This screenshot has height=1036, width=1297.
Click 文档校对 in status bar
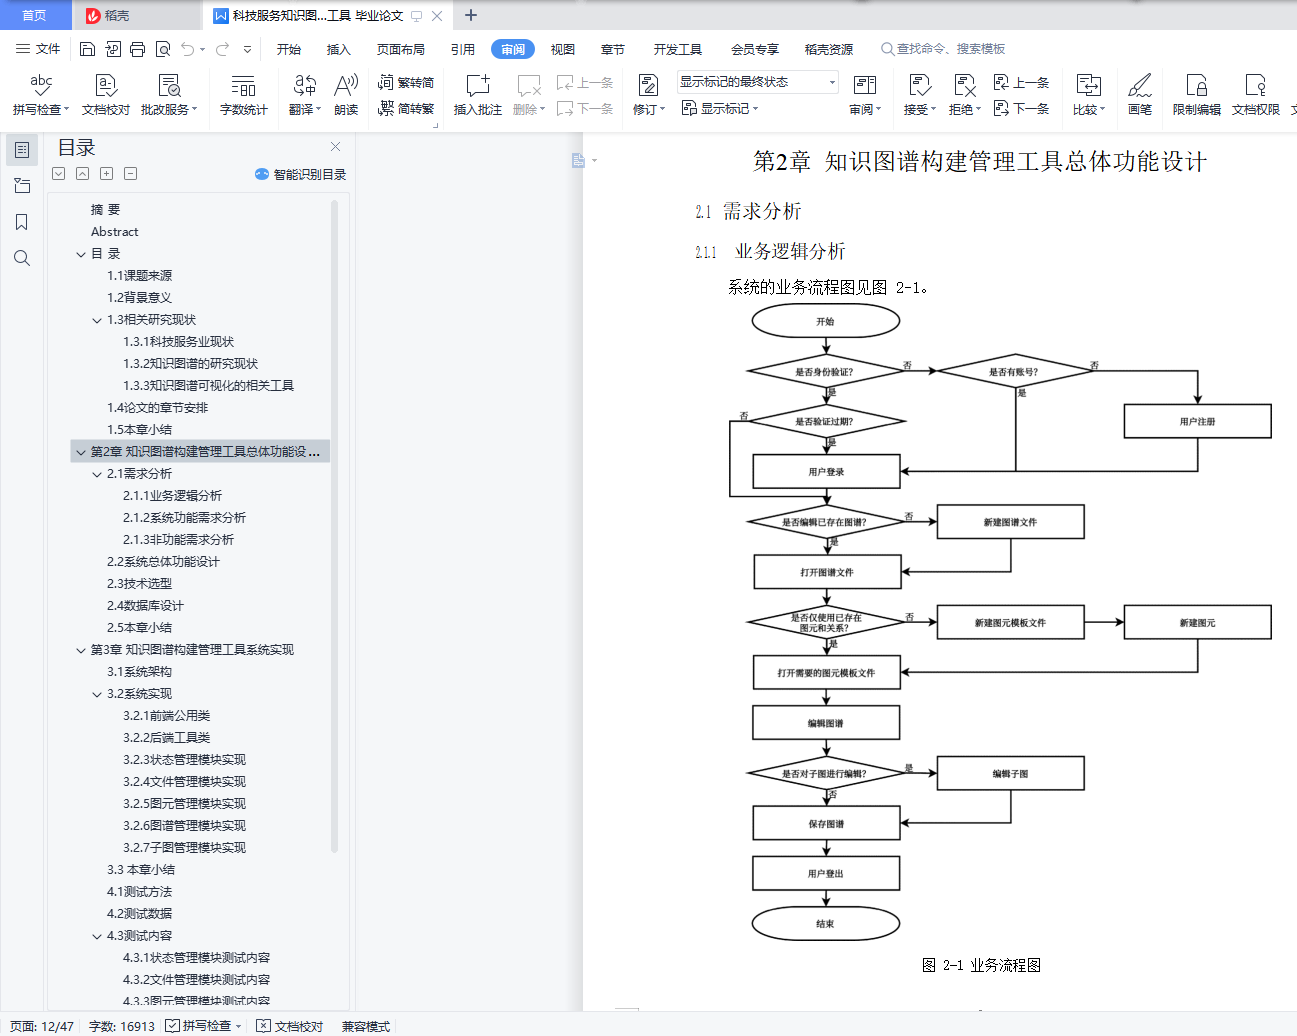click(291, 1026)
